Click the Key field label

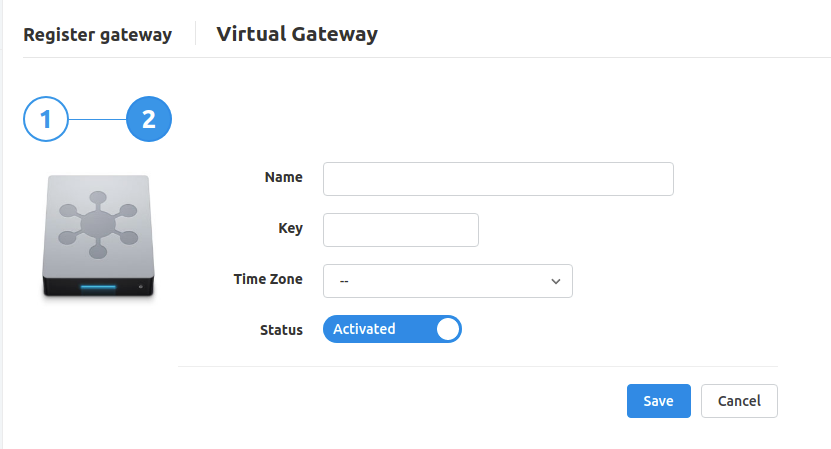click(290, 228)
